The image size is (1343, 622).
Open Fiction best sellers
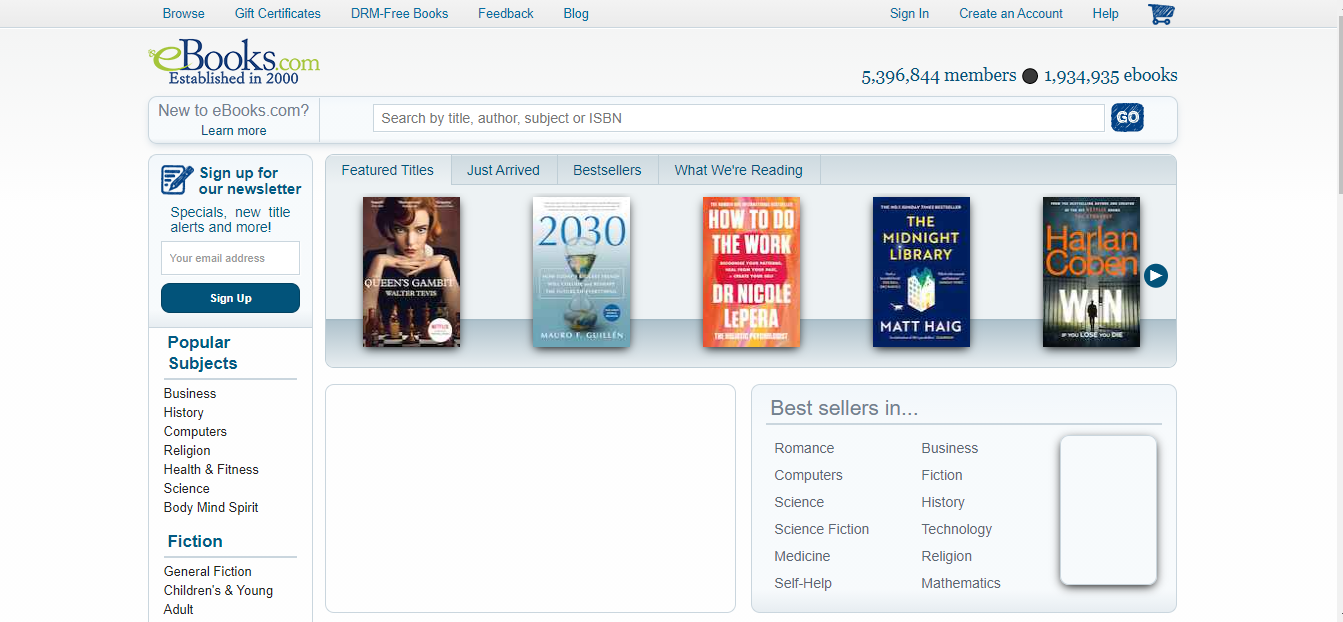click(942, 475)
